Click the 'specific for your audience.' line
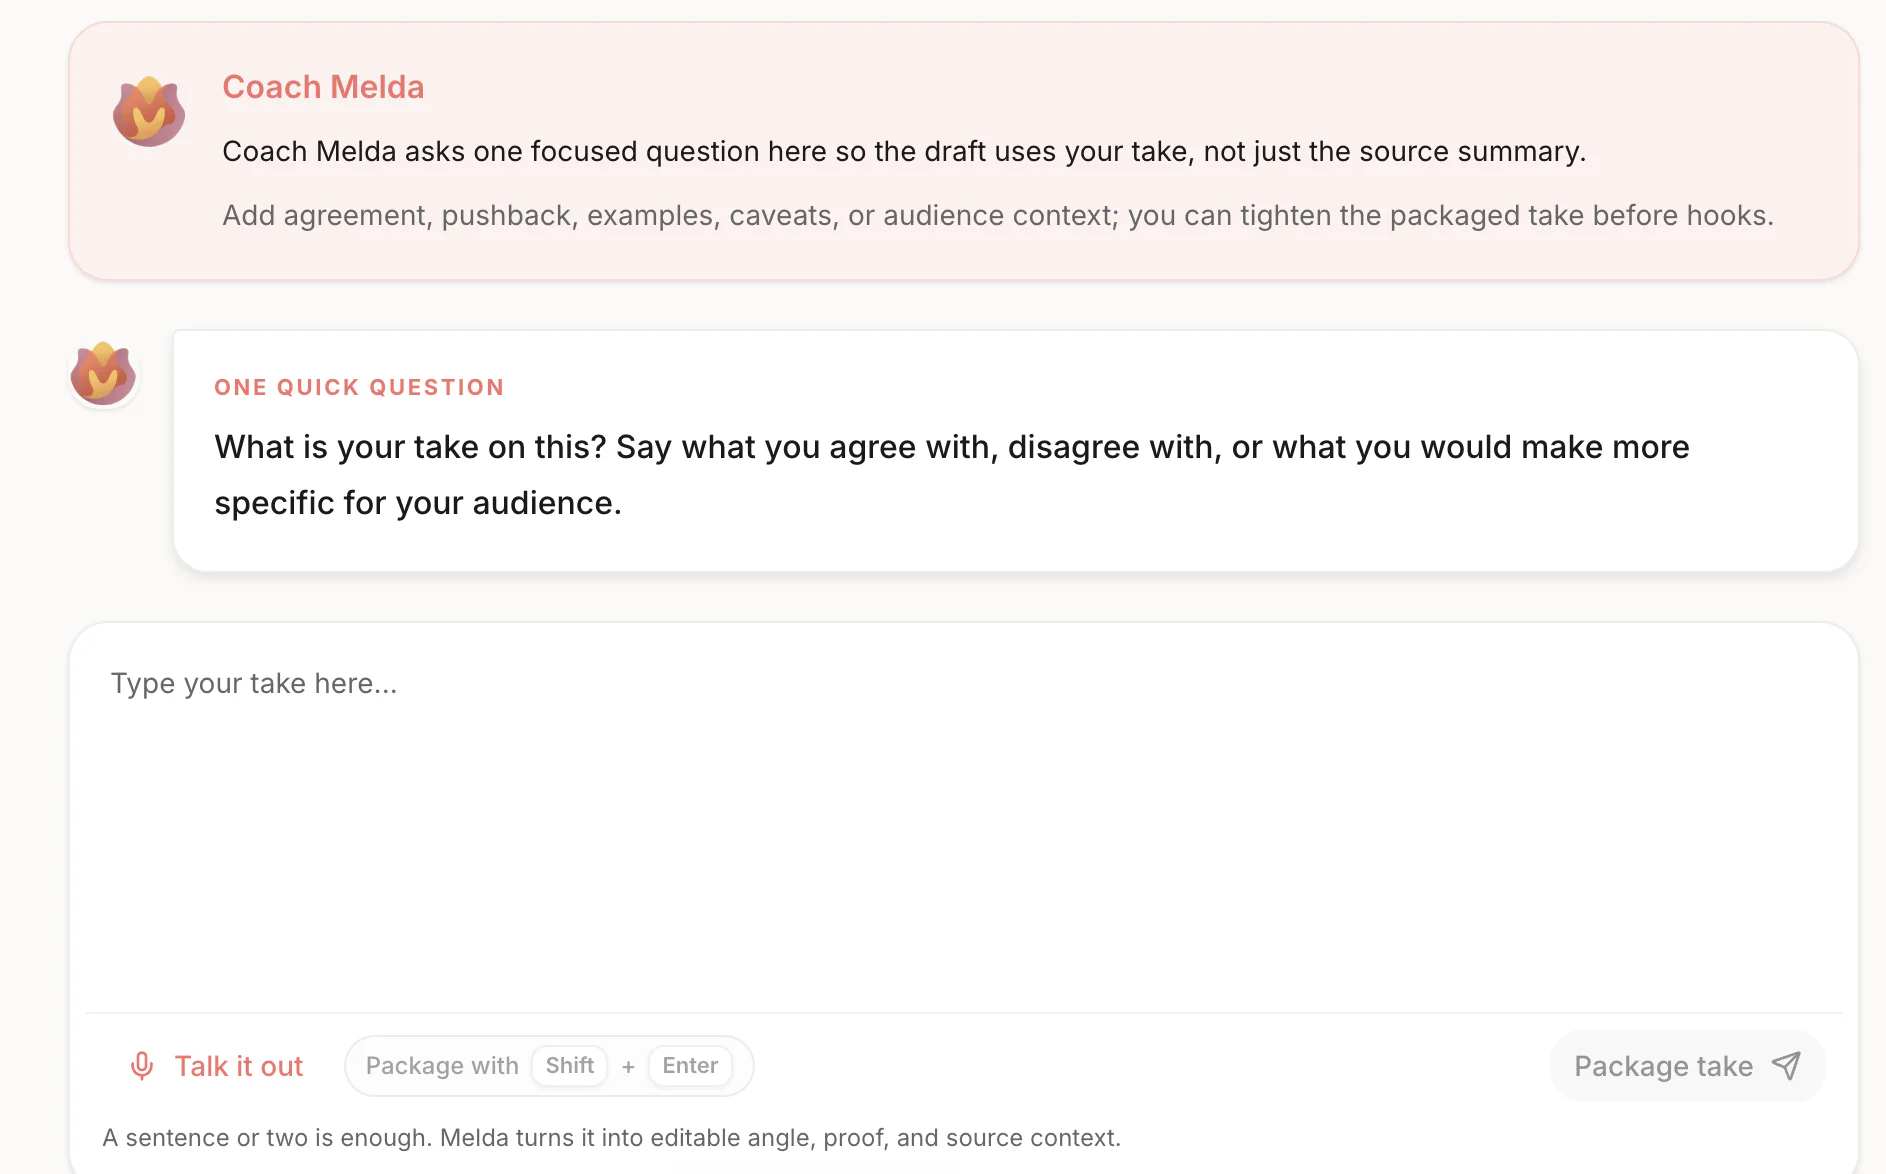This screenshot has height=1174, width=1886. click(418, 503)
